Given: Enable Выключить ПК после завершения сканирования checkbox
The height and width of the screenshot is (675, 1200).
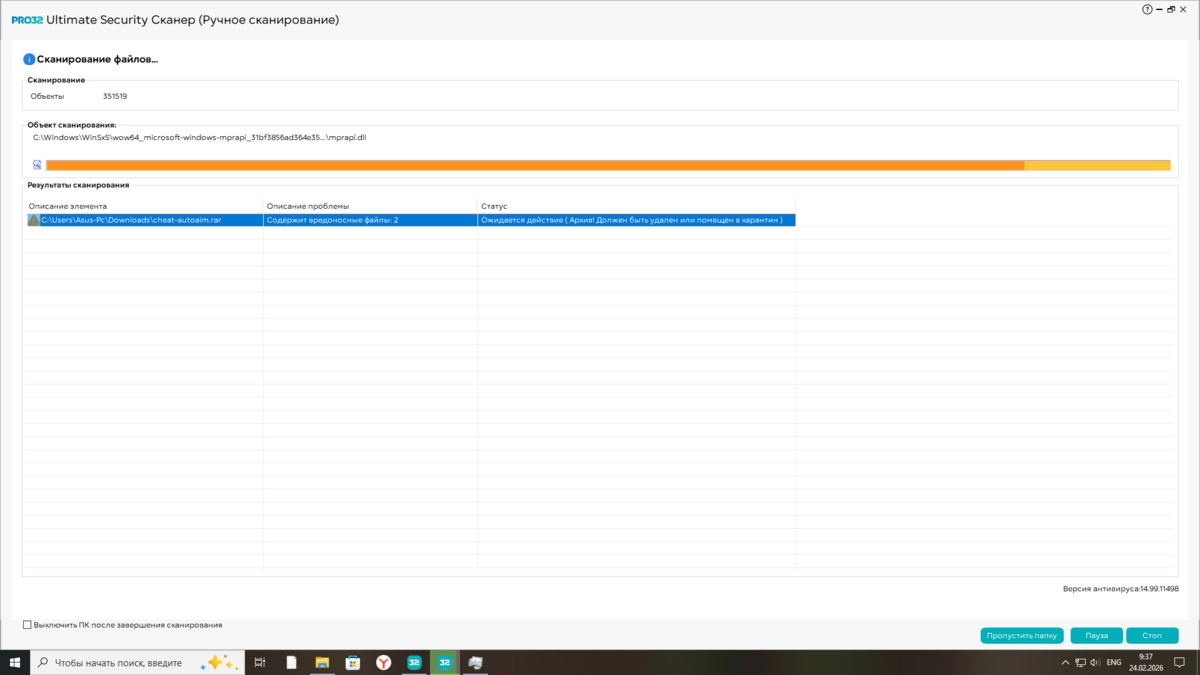Looking at the screenshot, I should coord(28,625).
